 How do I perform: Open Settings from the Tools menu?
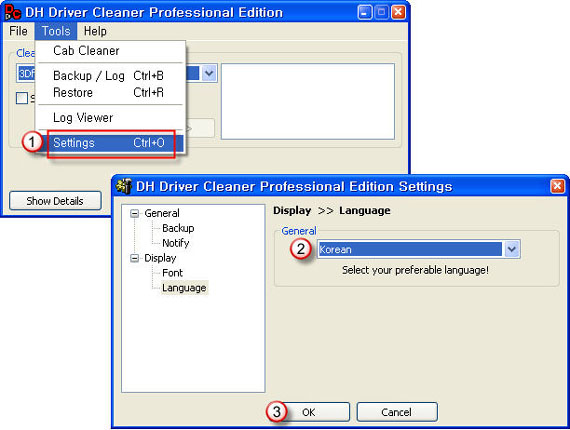coord(111,143)
